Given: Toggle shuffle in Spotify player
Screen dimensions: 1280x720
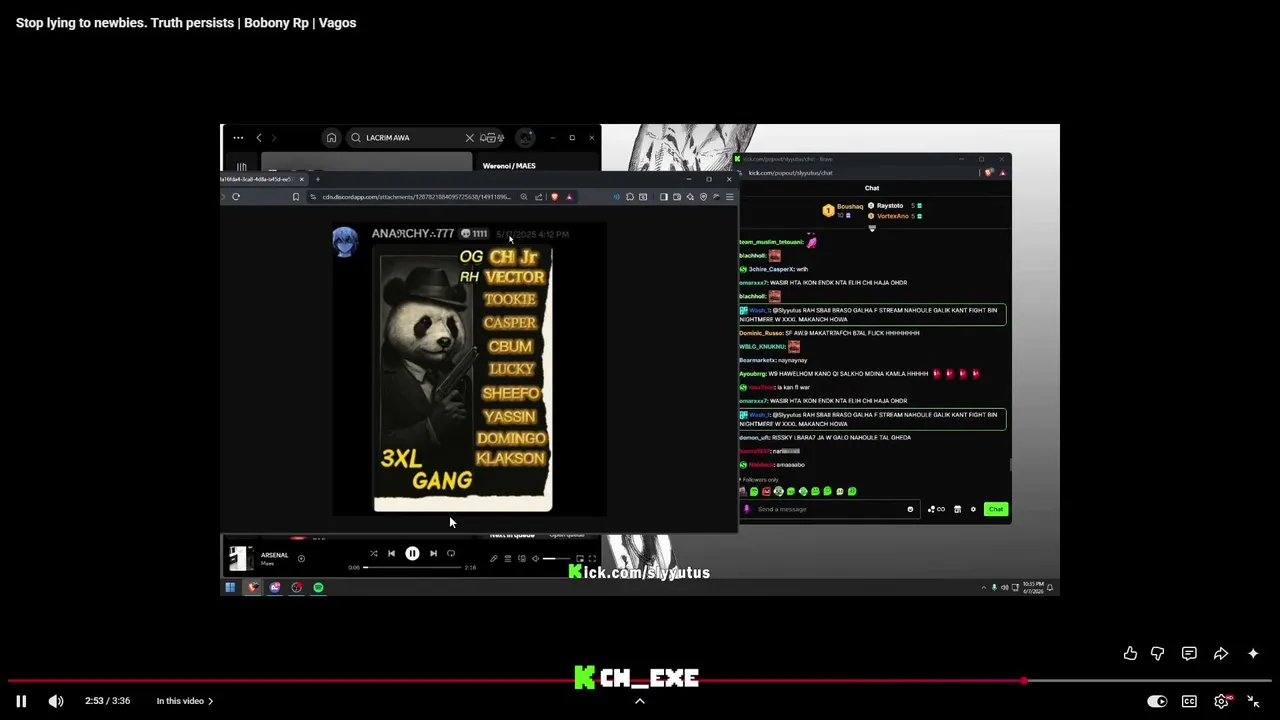Looking at the screenshot, I should pyautogui.click(x=374, y=553).
